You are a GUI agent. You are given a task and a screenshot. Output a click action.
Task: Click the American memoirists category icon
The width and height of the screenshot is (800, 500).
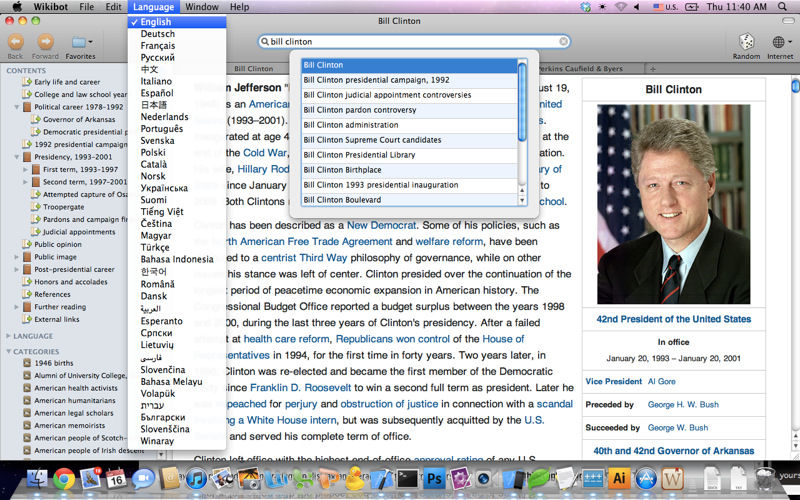27,426
